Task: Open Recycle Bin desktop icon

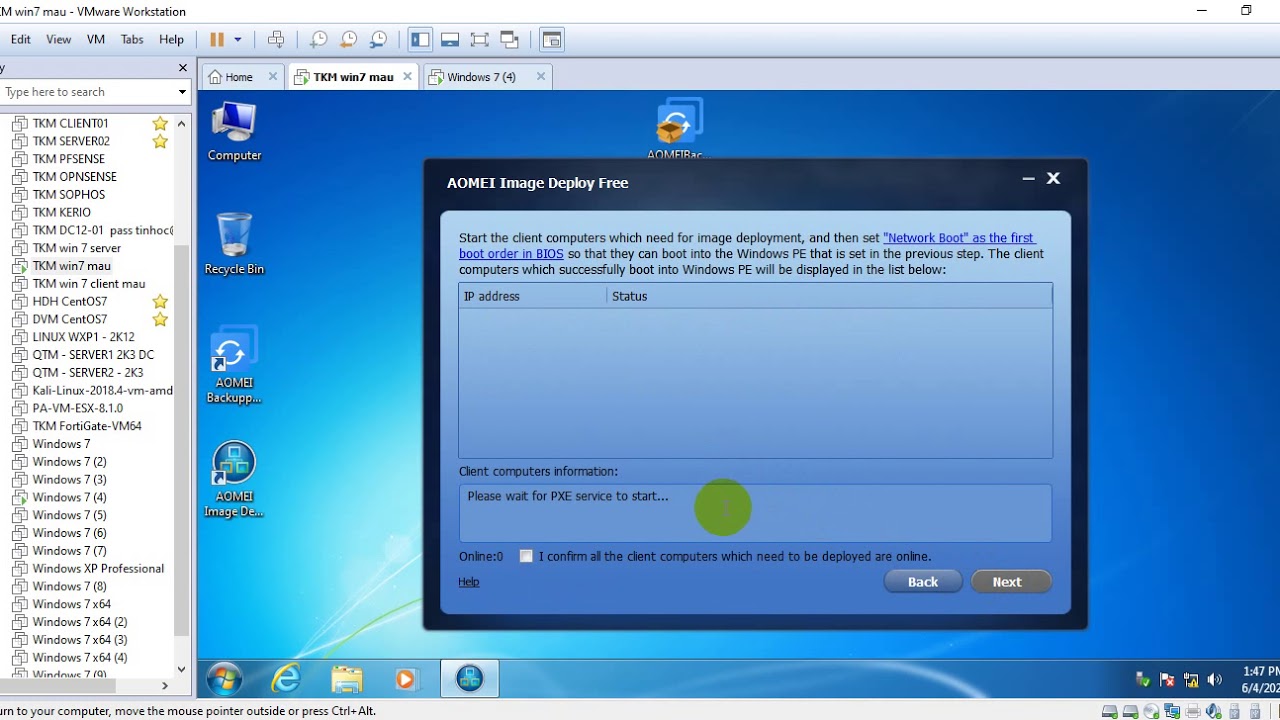Action: 234,244
